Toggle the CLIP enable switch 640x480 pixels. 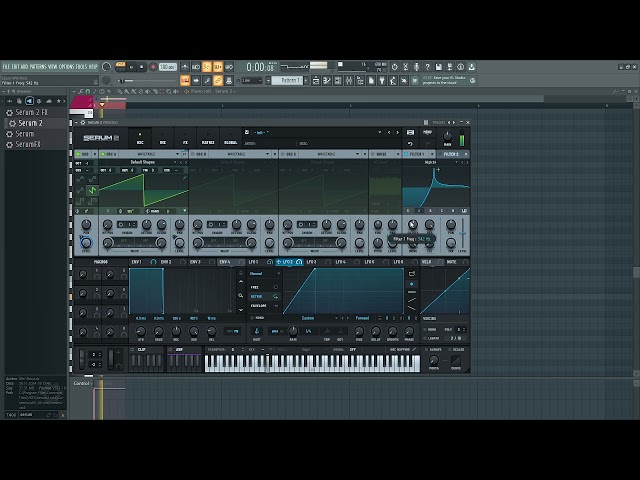coord(132,350)
